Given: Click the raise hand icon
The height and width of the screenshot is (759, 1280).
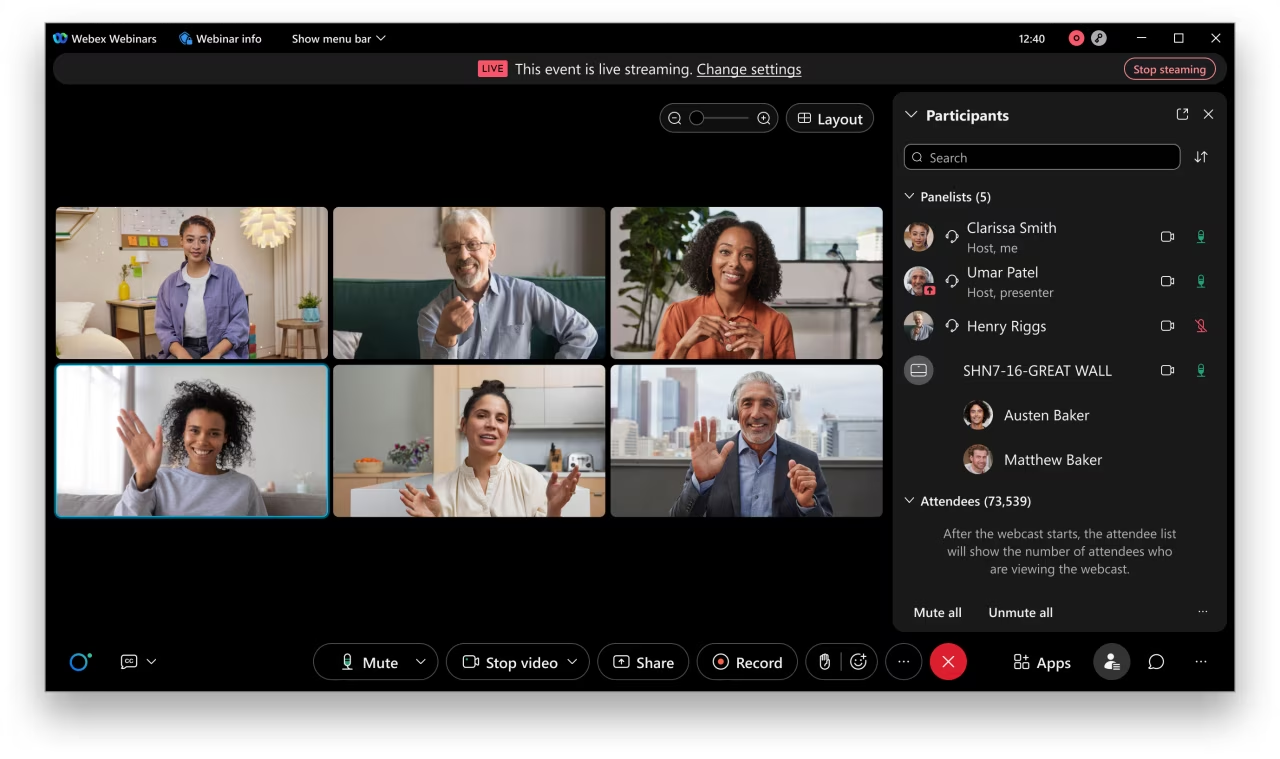Looking at the screenshot, I should [825, 662].
